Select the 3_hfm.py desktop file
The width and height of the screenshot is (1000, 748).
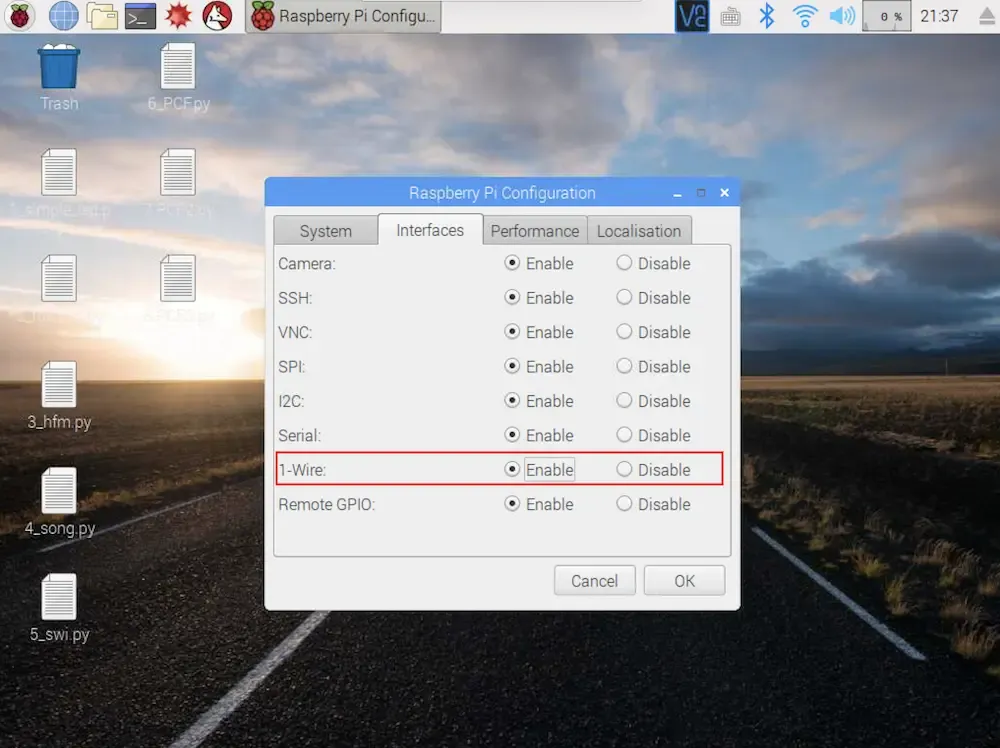coord(59,396)
